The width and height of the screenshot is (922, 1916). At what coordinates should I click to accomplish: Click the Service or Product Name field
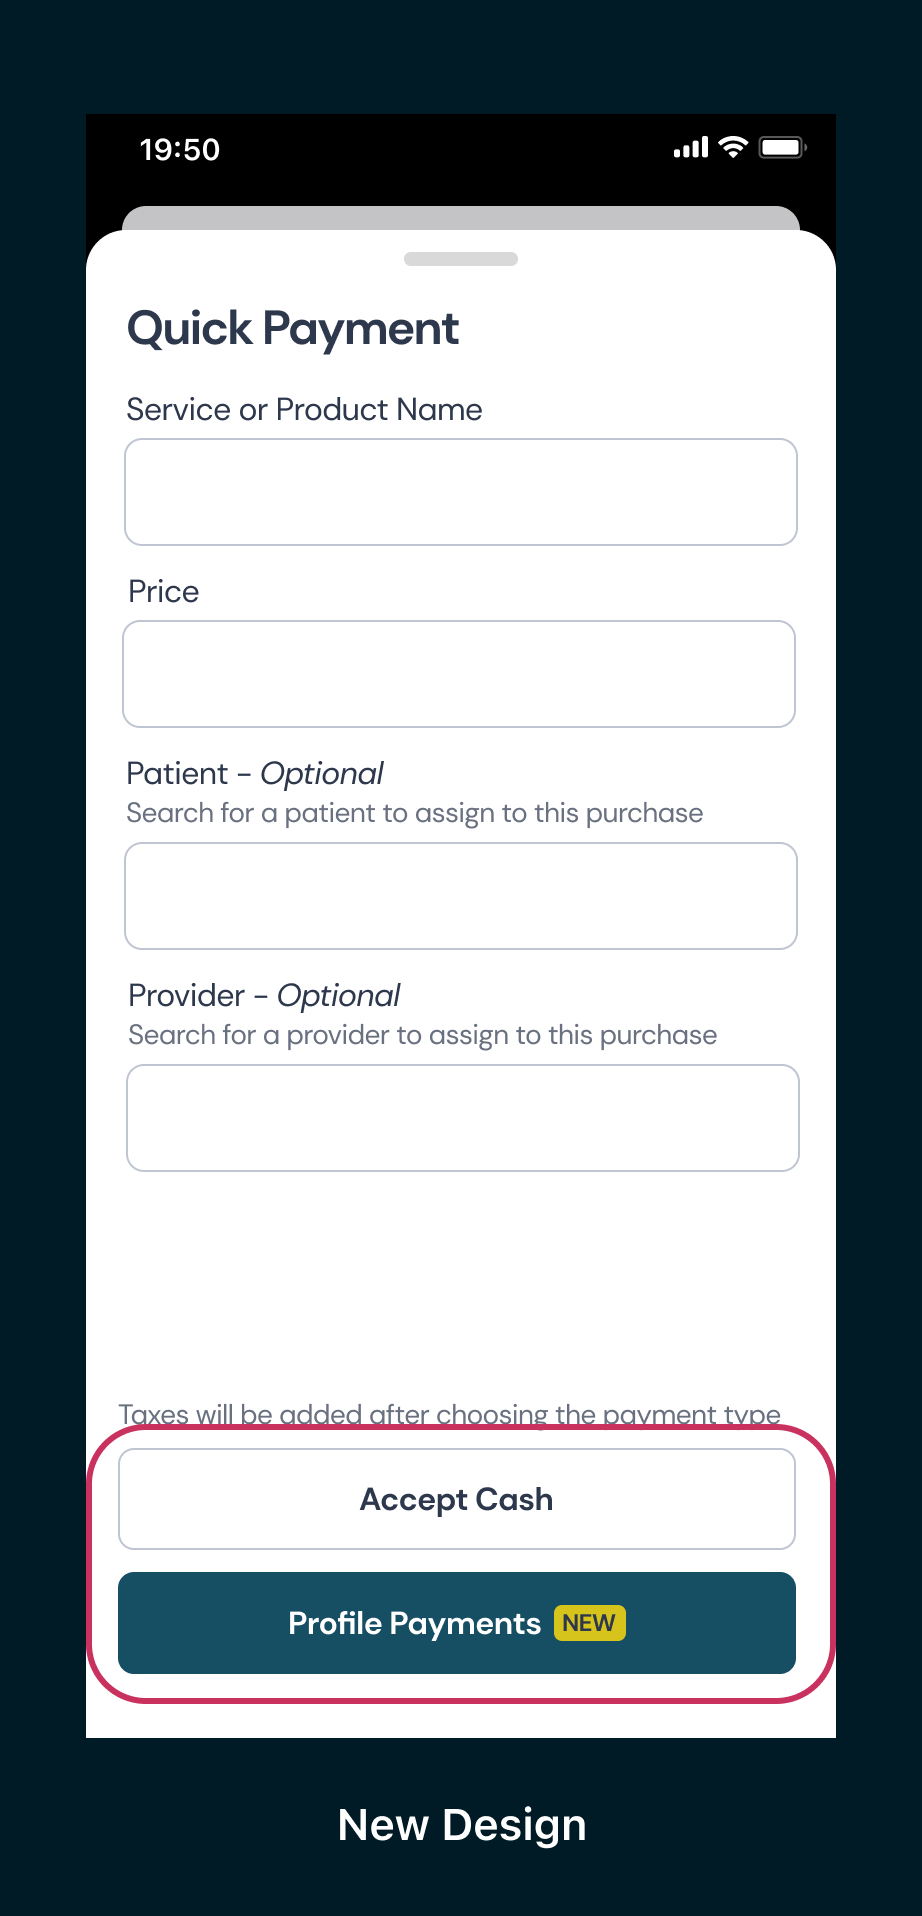461,492
